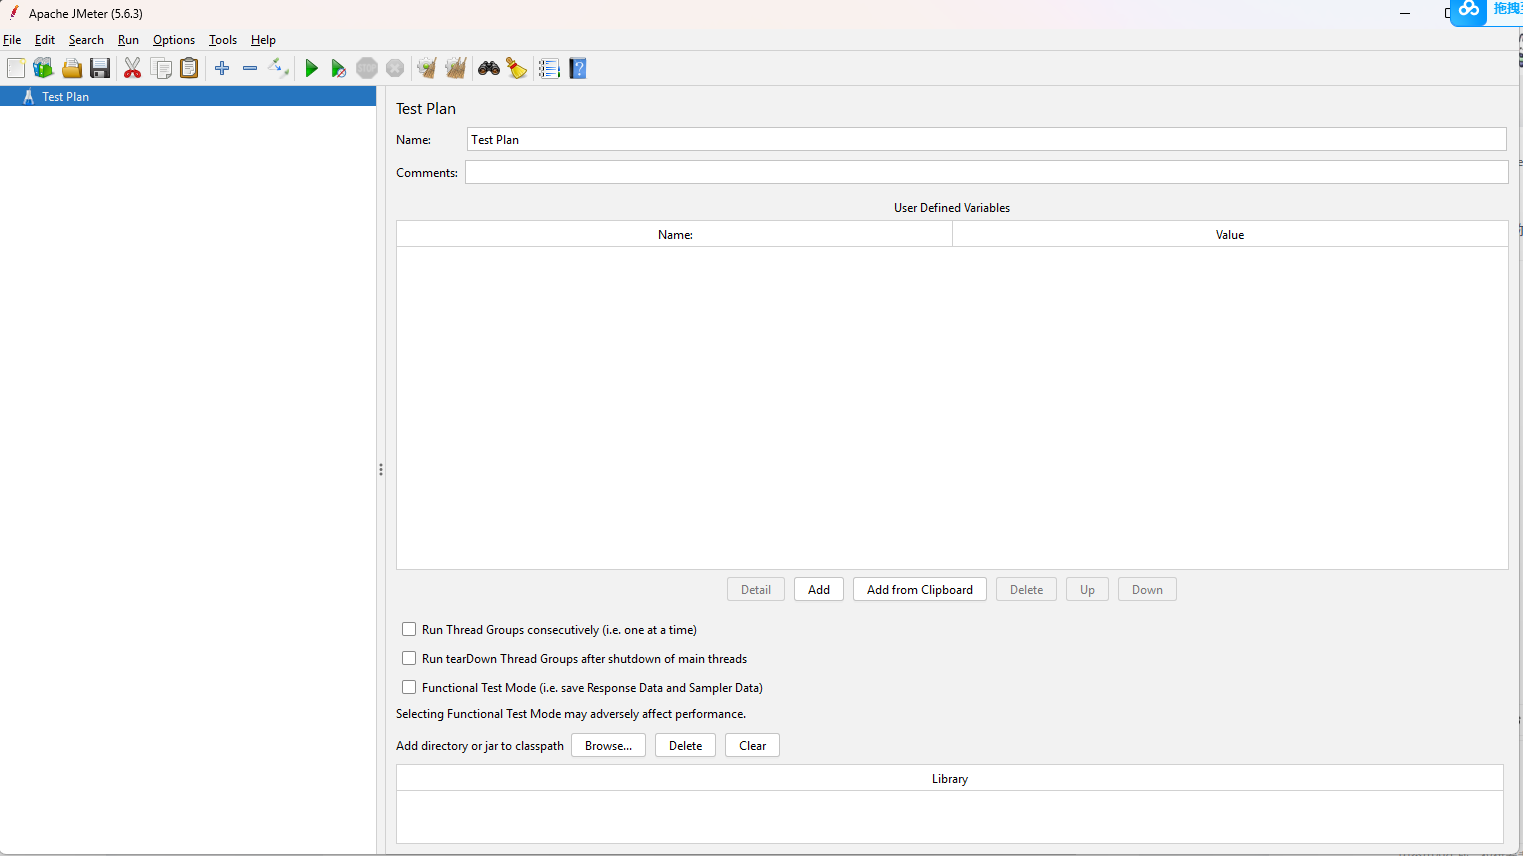Open the Search menu
1523x856 pixels.
(86, 40)
